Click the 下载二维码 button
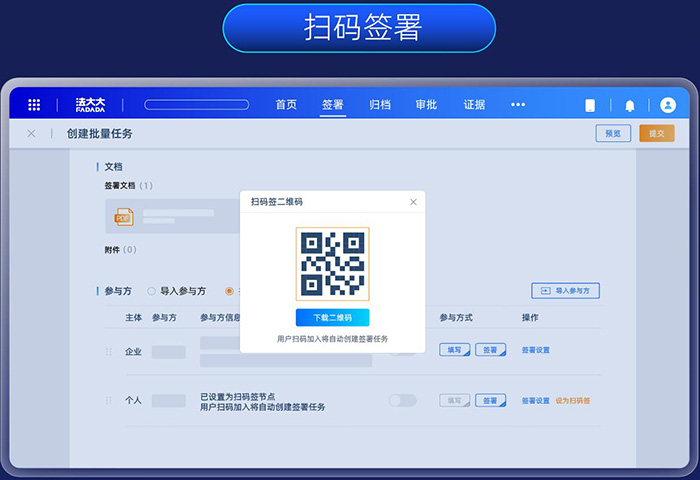 pos(333,317)
